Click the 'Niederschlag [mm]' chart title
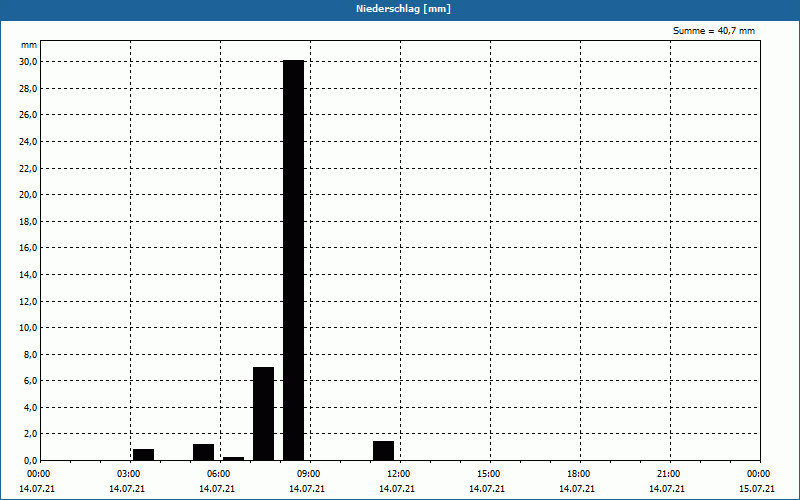 [403, 9]
